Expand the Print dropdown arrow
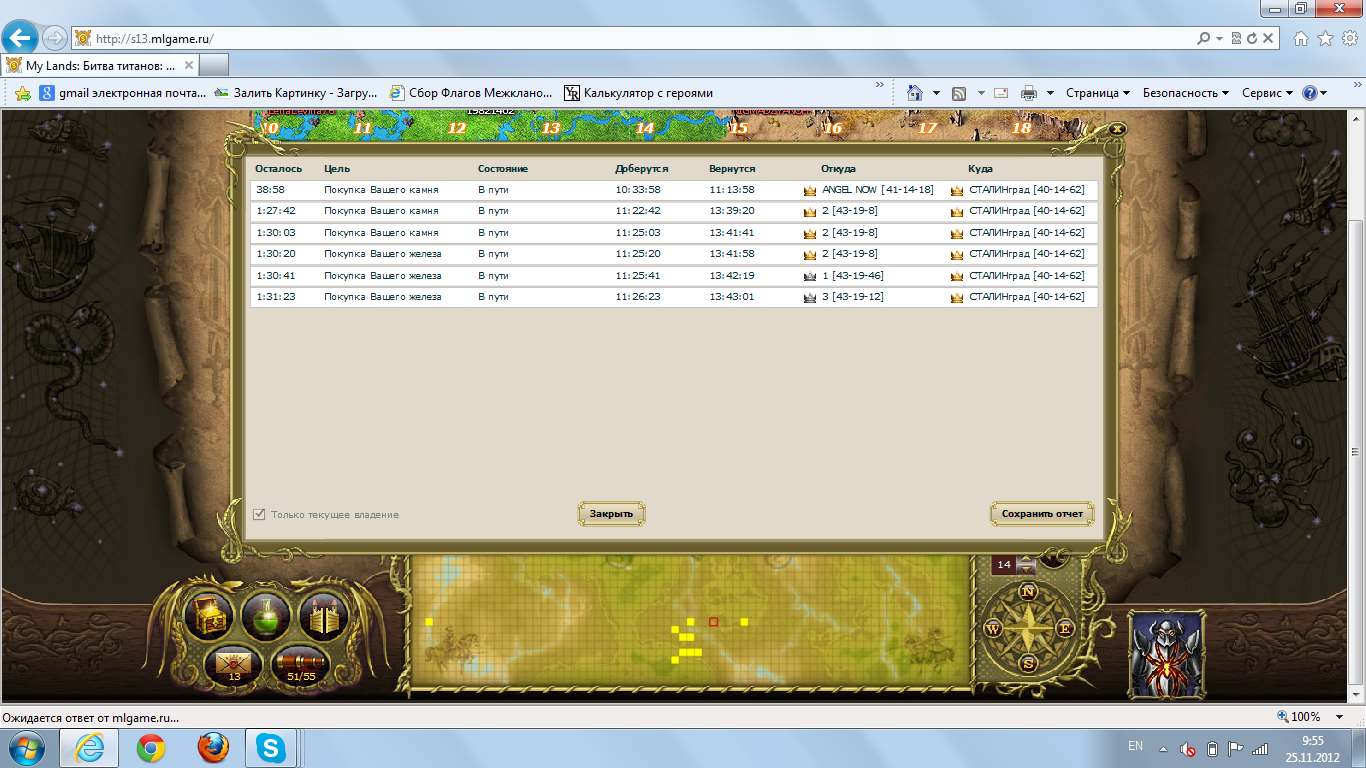1366x768 pixels. (1050, 93)
